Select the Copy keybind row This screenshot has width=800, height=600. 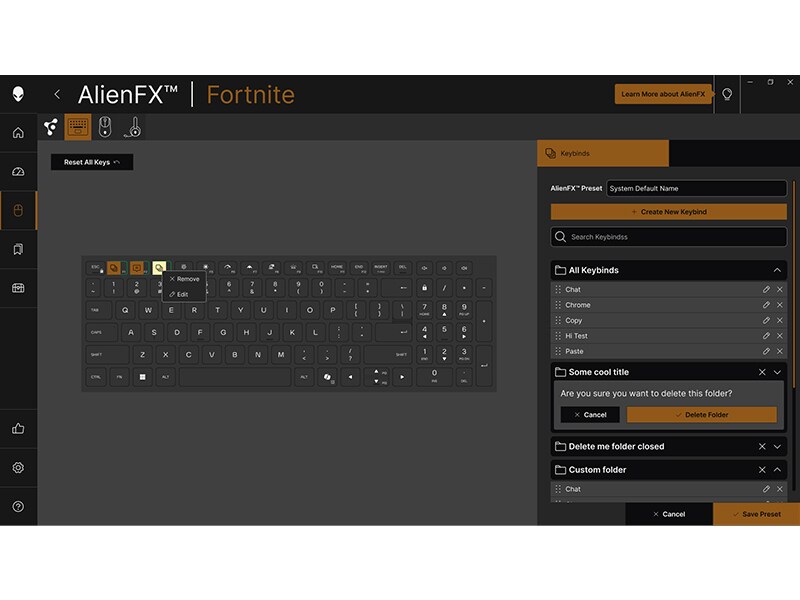[x=668, y=320]
